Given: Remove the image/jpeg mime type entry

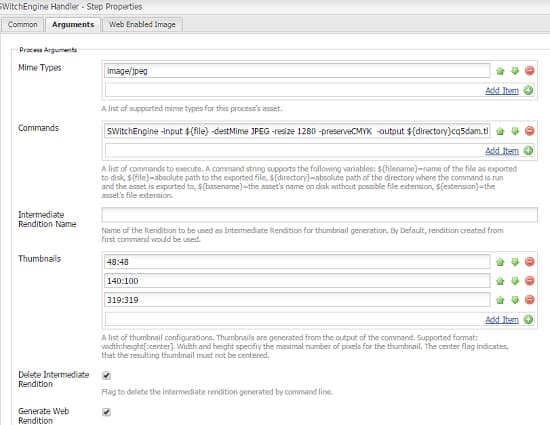Looking at the screenshot, I should 529,71.
